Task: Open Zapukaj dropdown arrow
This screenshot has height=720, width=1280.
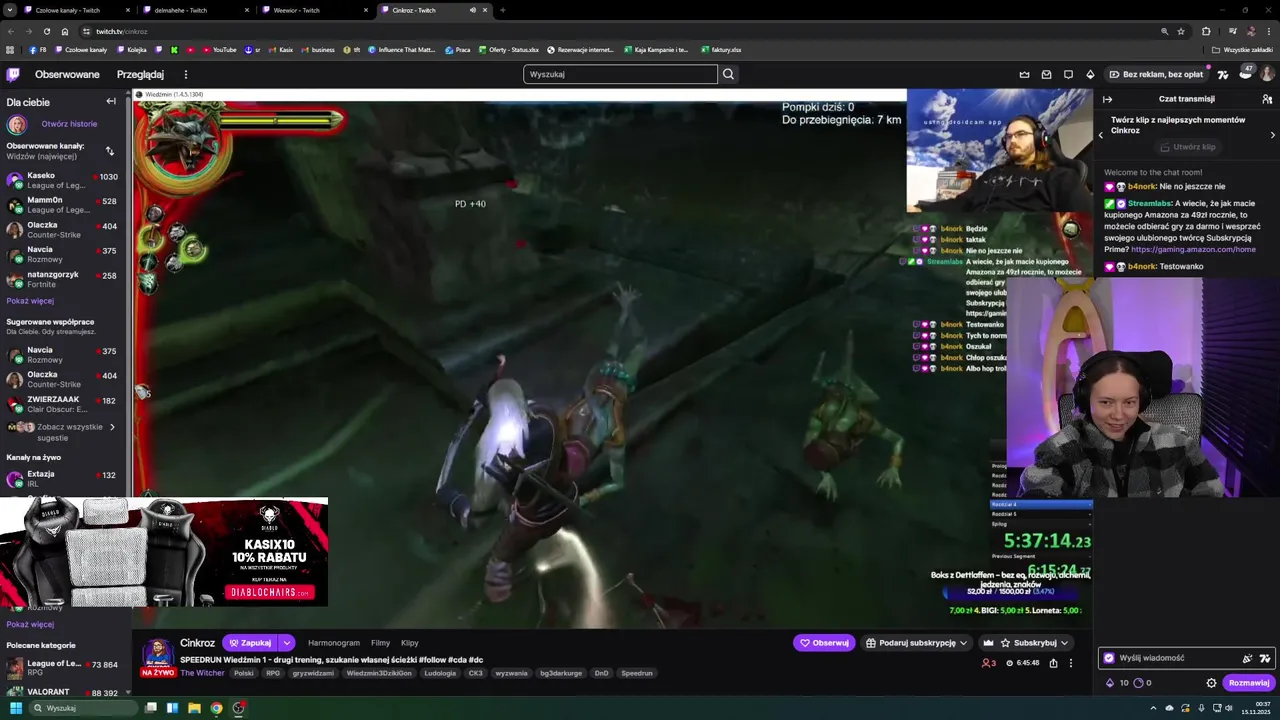Action: pos(287,643)
